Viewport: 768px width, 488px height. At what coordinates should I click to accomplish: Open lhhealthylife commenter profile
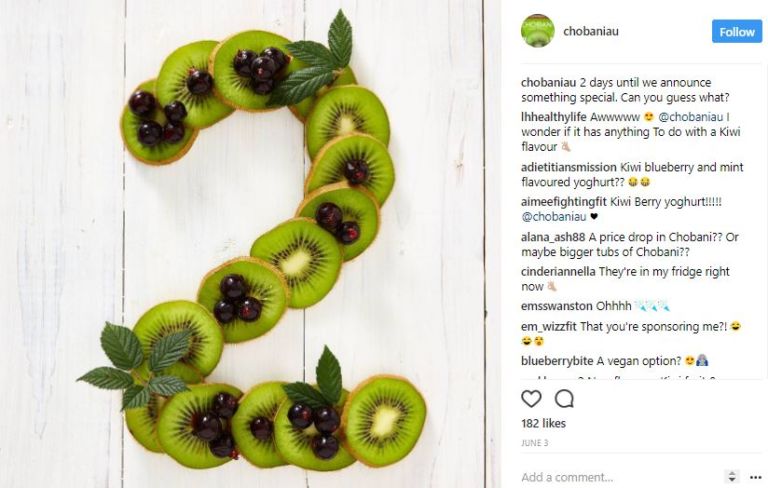[x=553, y=117]
